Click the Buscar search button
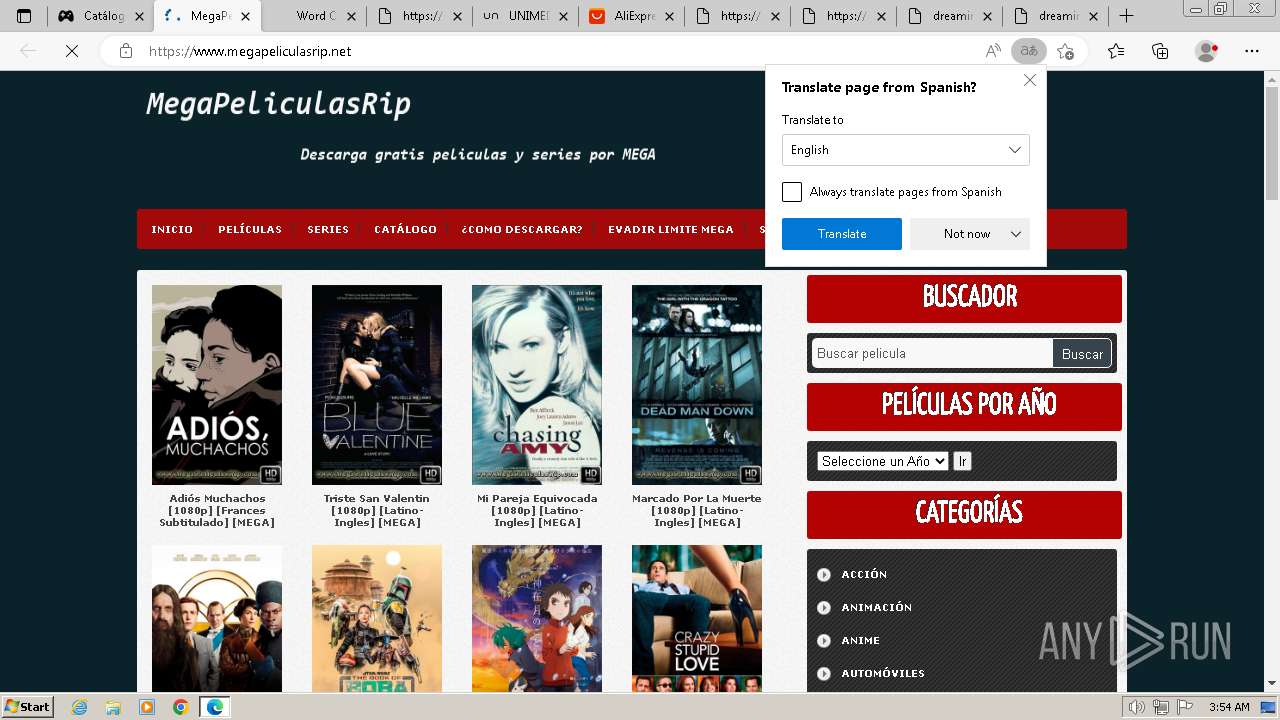This screenshot has width=1280, height=720. [1082, 353]
